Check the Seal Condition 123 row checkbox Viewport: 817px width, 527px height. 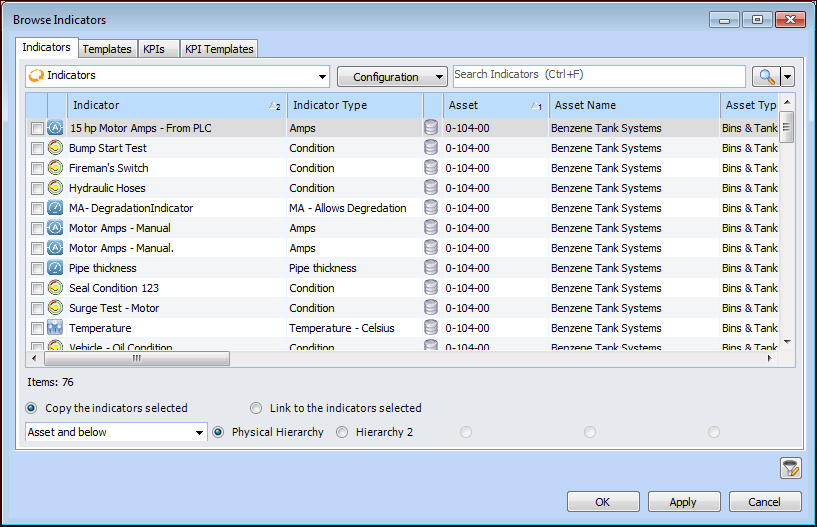pyautogui.click(x=37, y=288)
